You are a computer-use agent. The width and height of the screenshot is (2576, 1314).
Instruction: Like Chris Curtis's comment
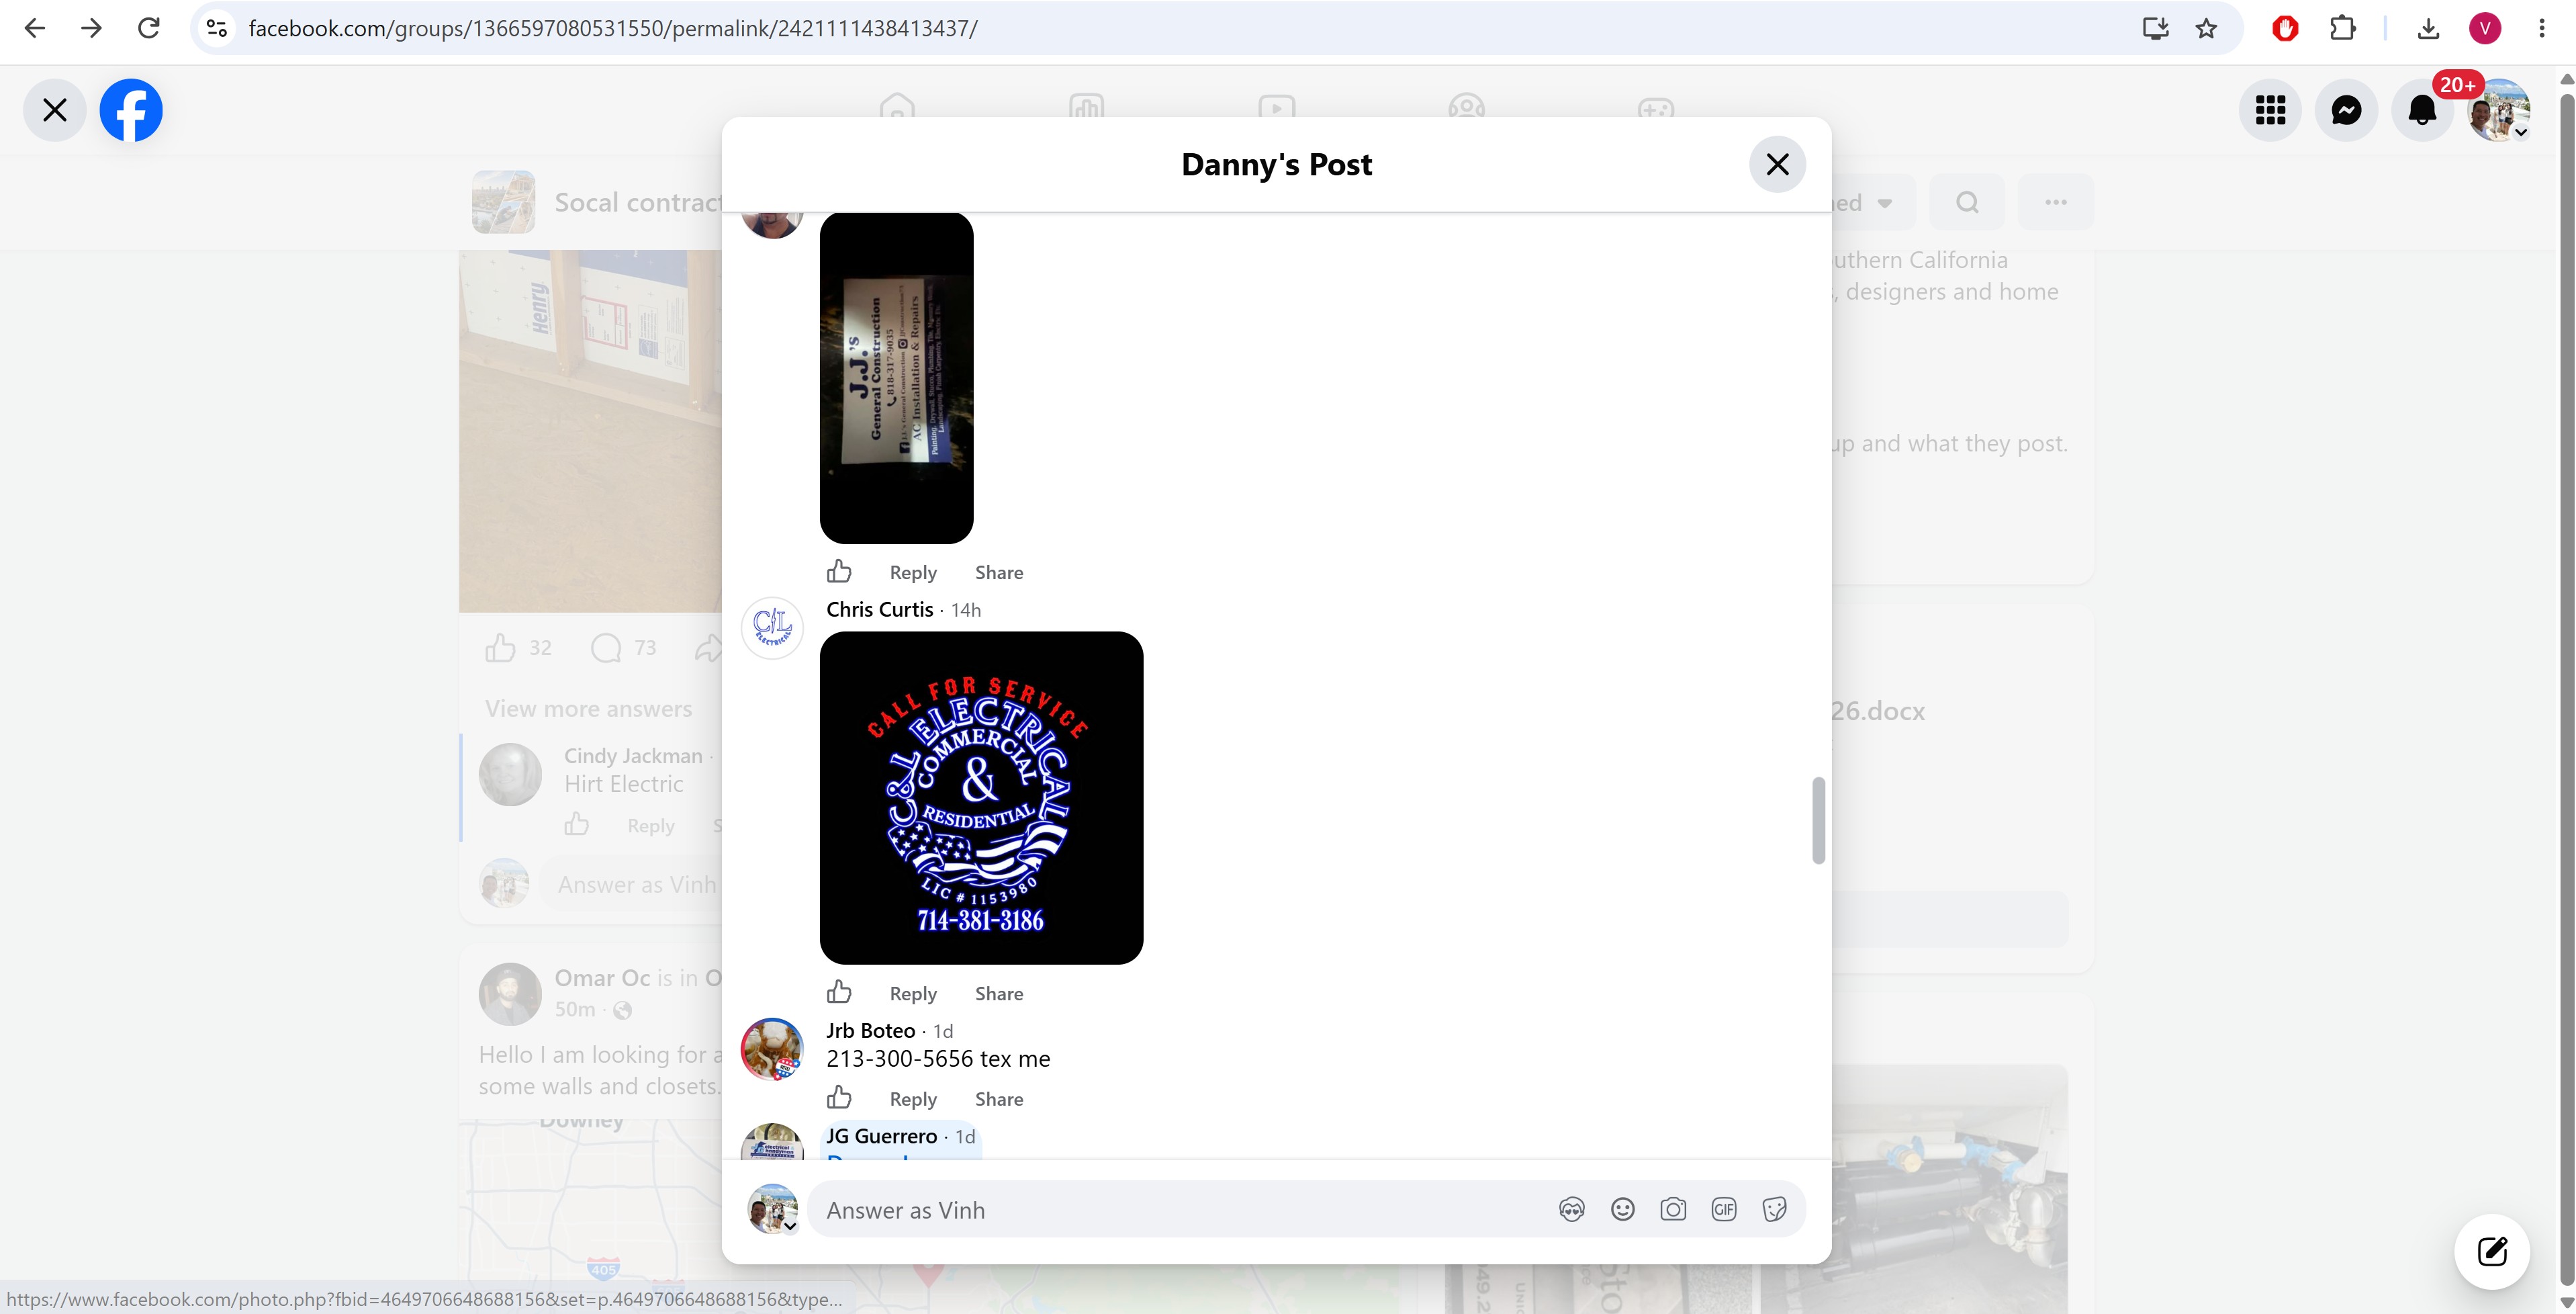click(839, 992)
